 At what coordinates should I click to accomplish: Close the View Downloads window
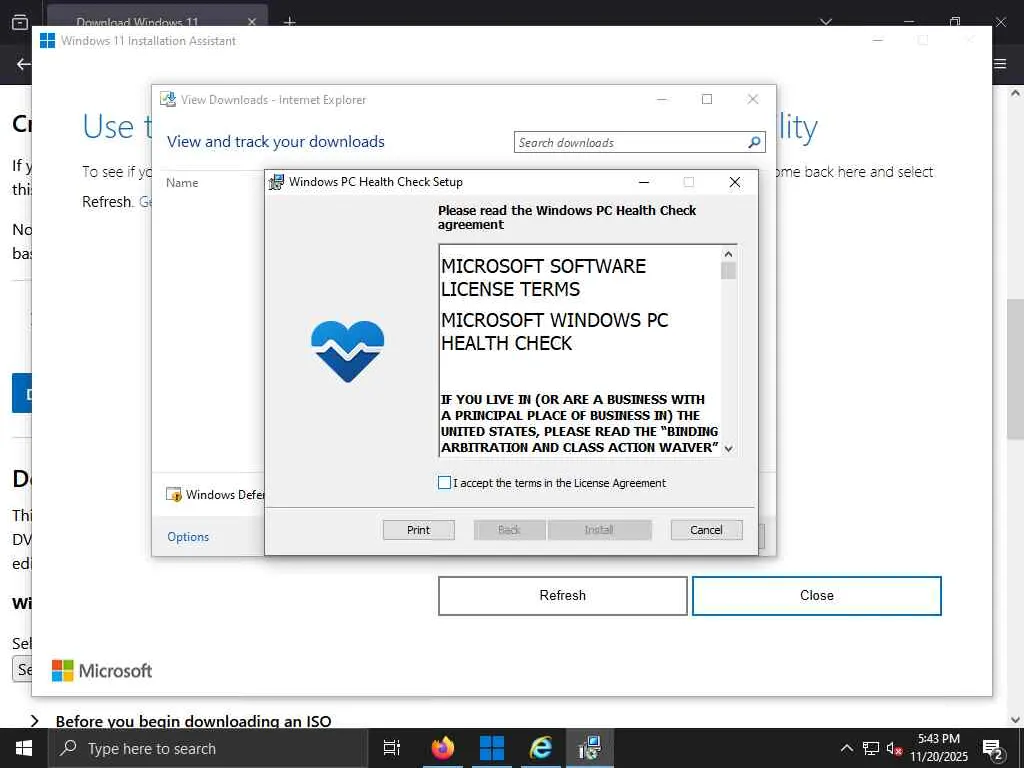tap(752, 99)
